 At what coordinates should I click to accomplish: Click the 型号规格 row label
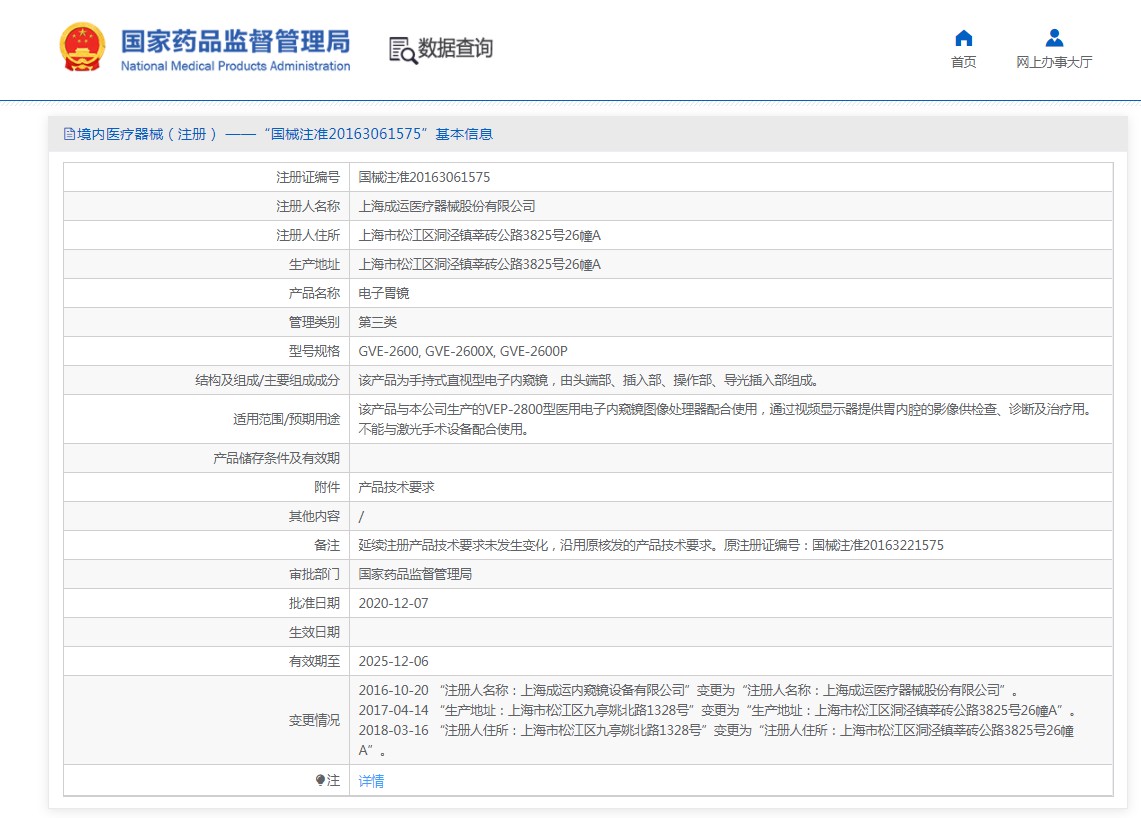click(x=314, y=352)
